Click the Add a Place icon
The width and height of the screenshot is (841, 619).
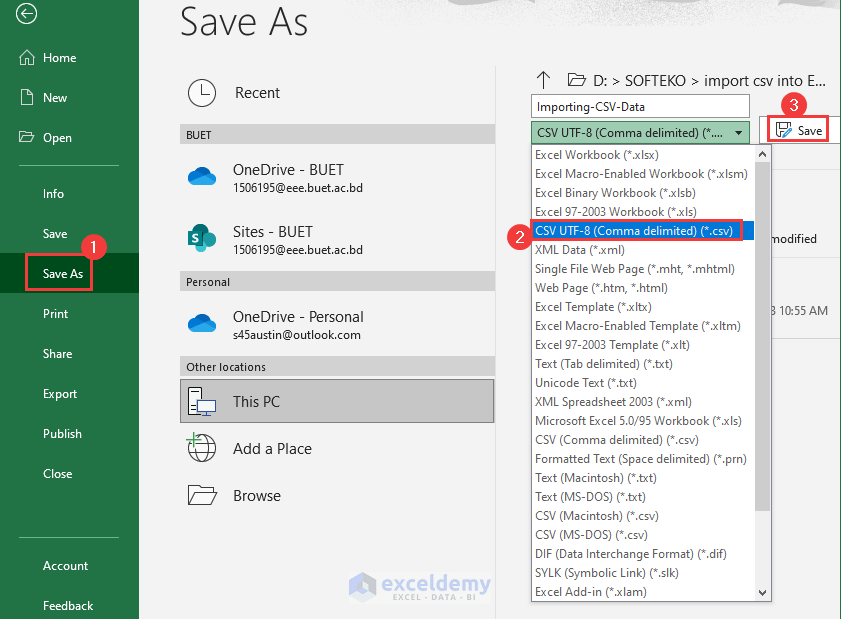(x=202, y=448)
